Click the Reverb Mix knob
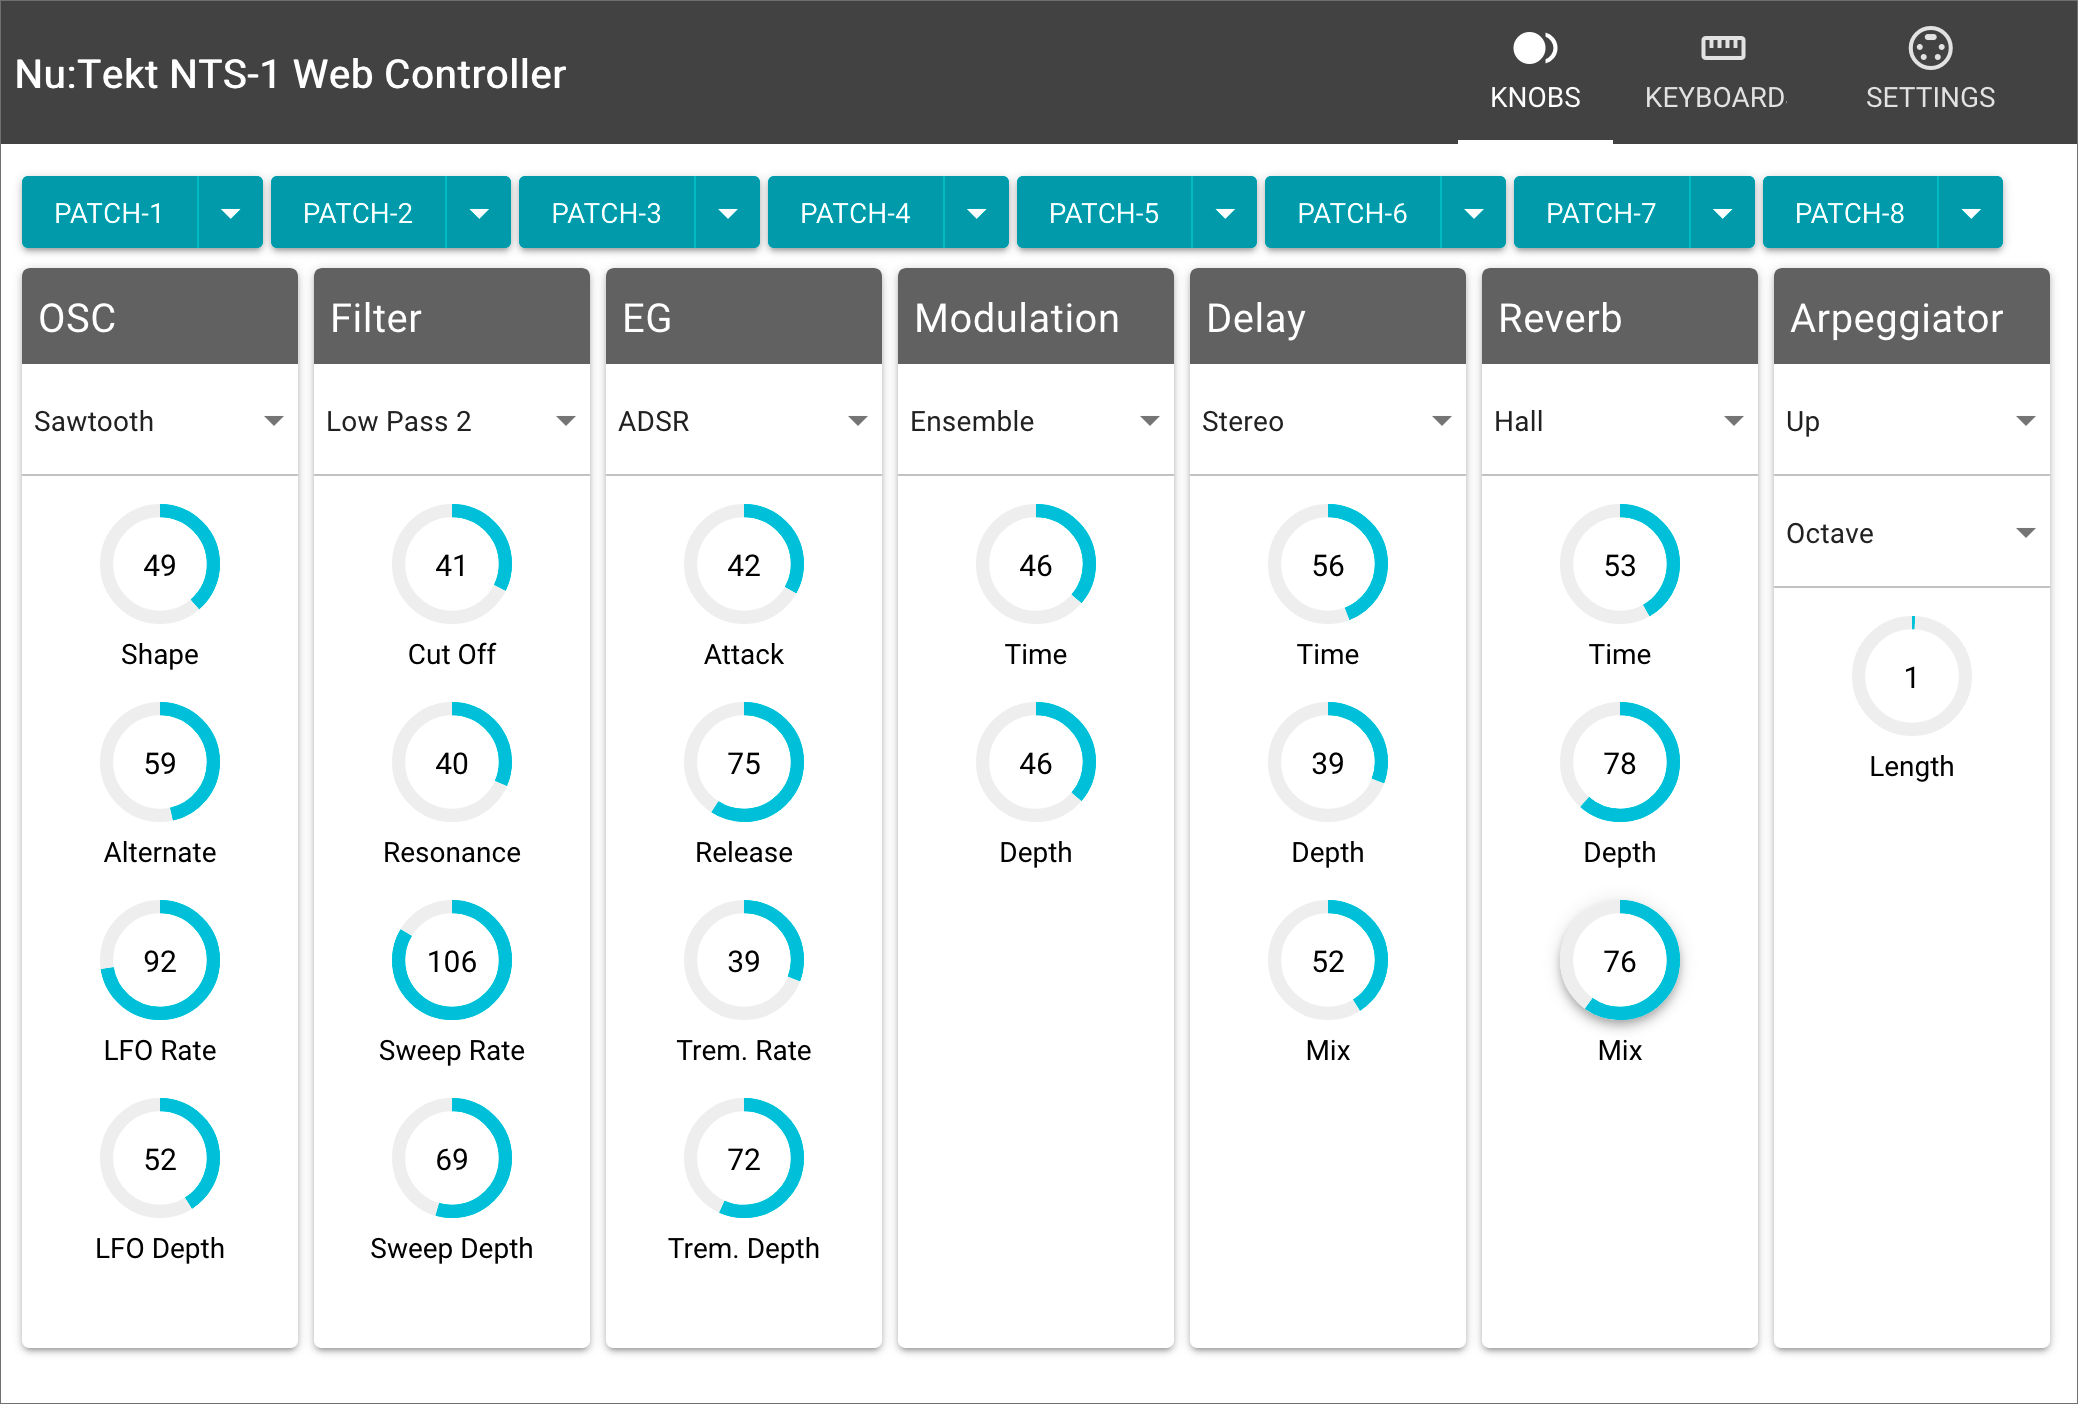 point(1619,960)
